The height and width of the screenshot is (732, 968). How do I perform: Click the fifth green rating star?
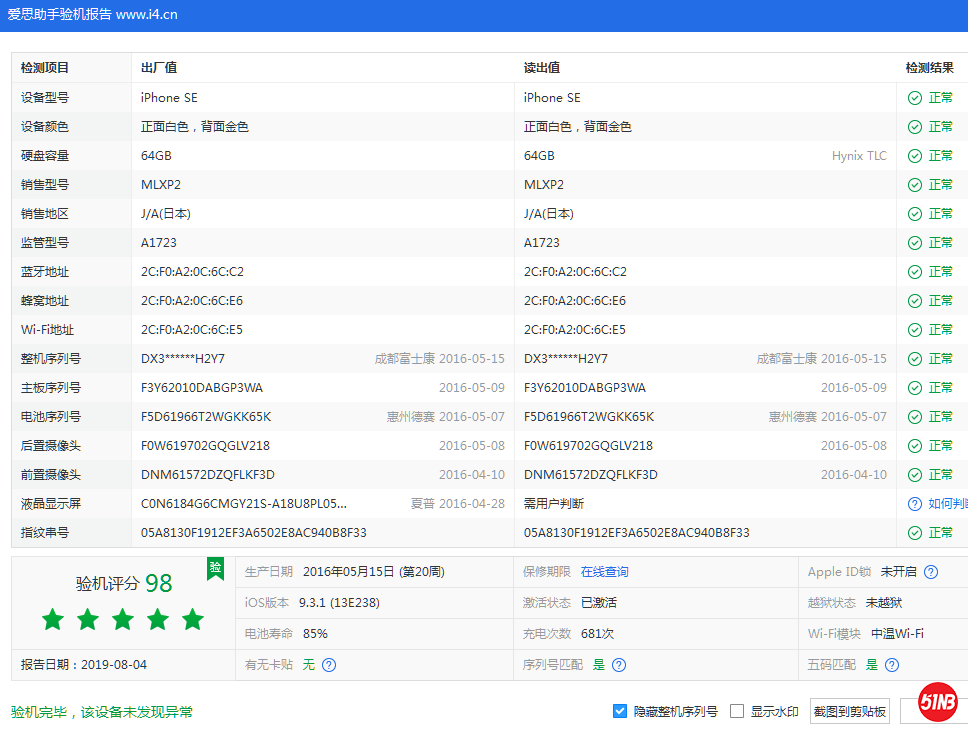[x=192, y=620]
